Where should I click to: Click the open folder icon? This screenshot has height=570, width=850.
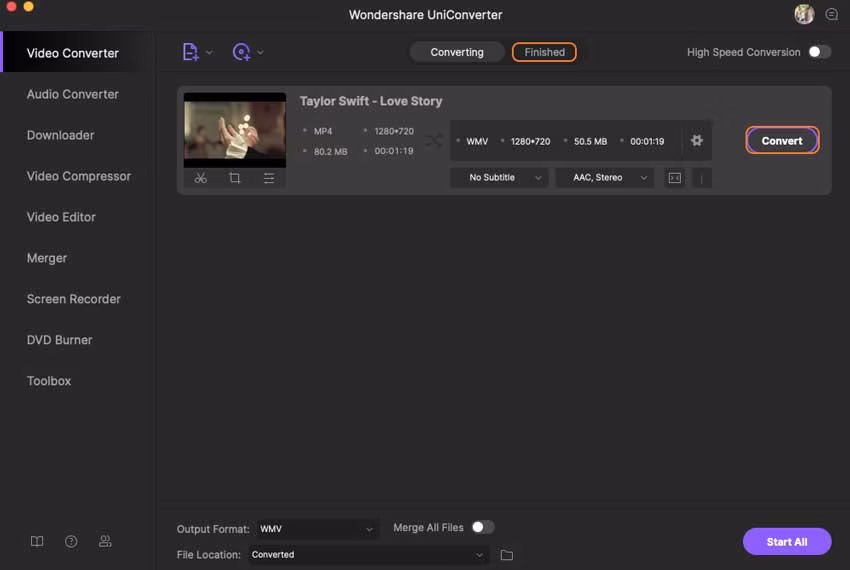tap(506, 555)
